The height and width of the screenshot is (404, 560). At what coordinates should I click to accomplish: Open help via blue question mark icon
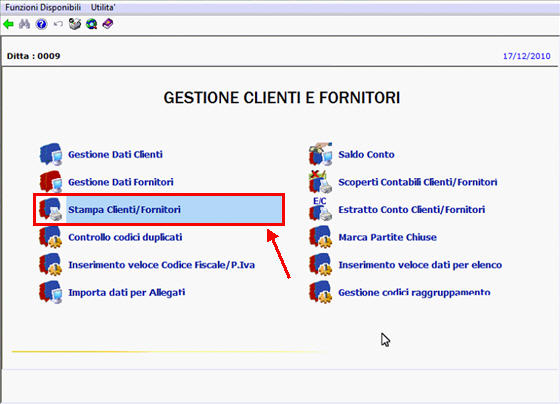tap(41, 24)
